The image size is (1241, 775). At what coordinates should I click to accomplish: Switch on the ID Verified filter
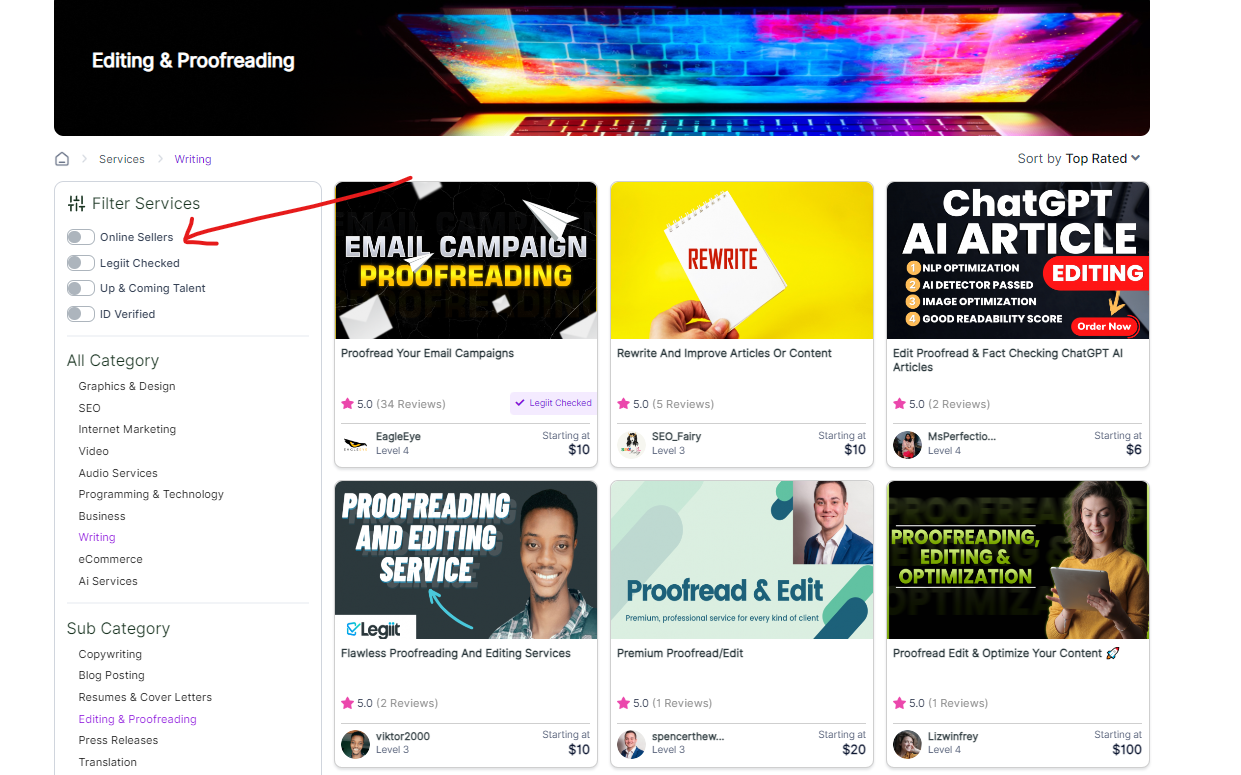click(x=81, y=314)
